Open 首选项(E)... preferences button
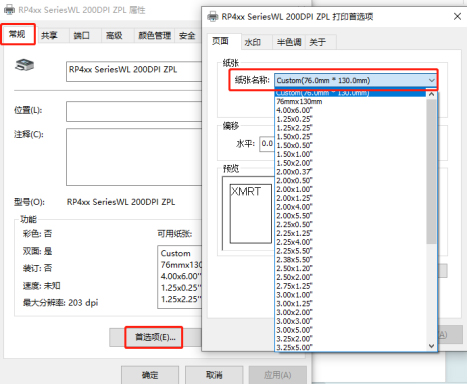Viewport: 468px width, 385px height. (154, 337)
